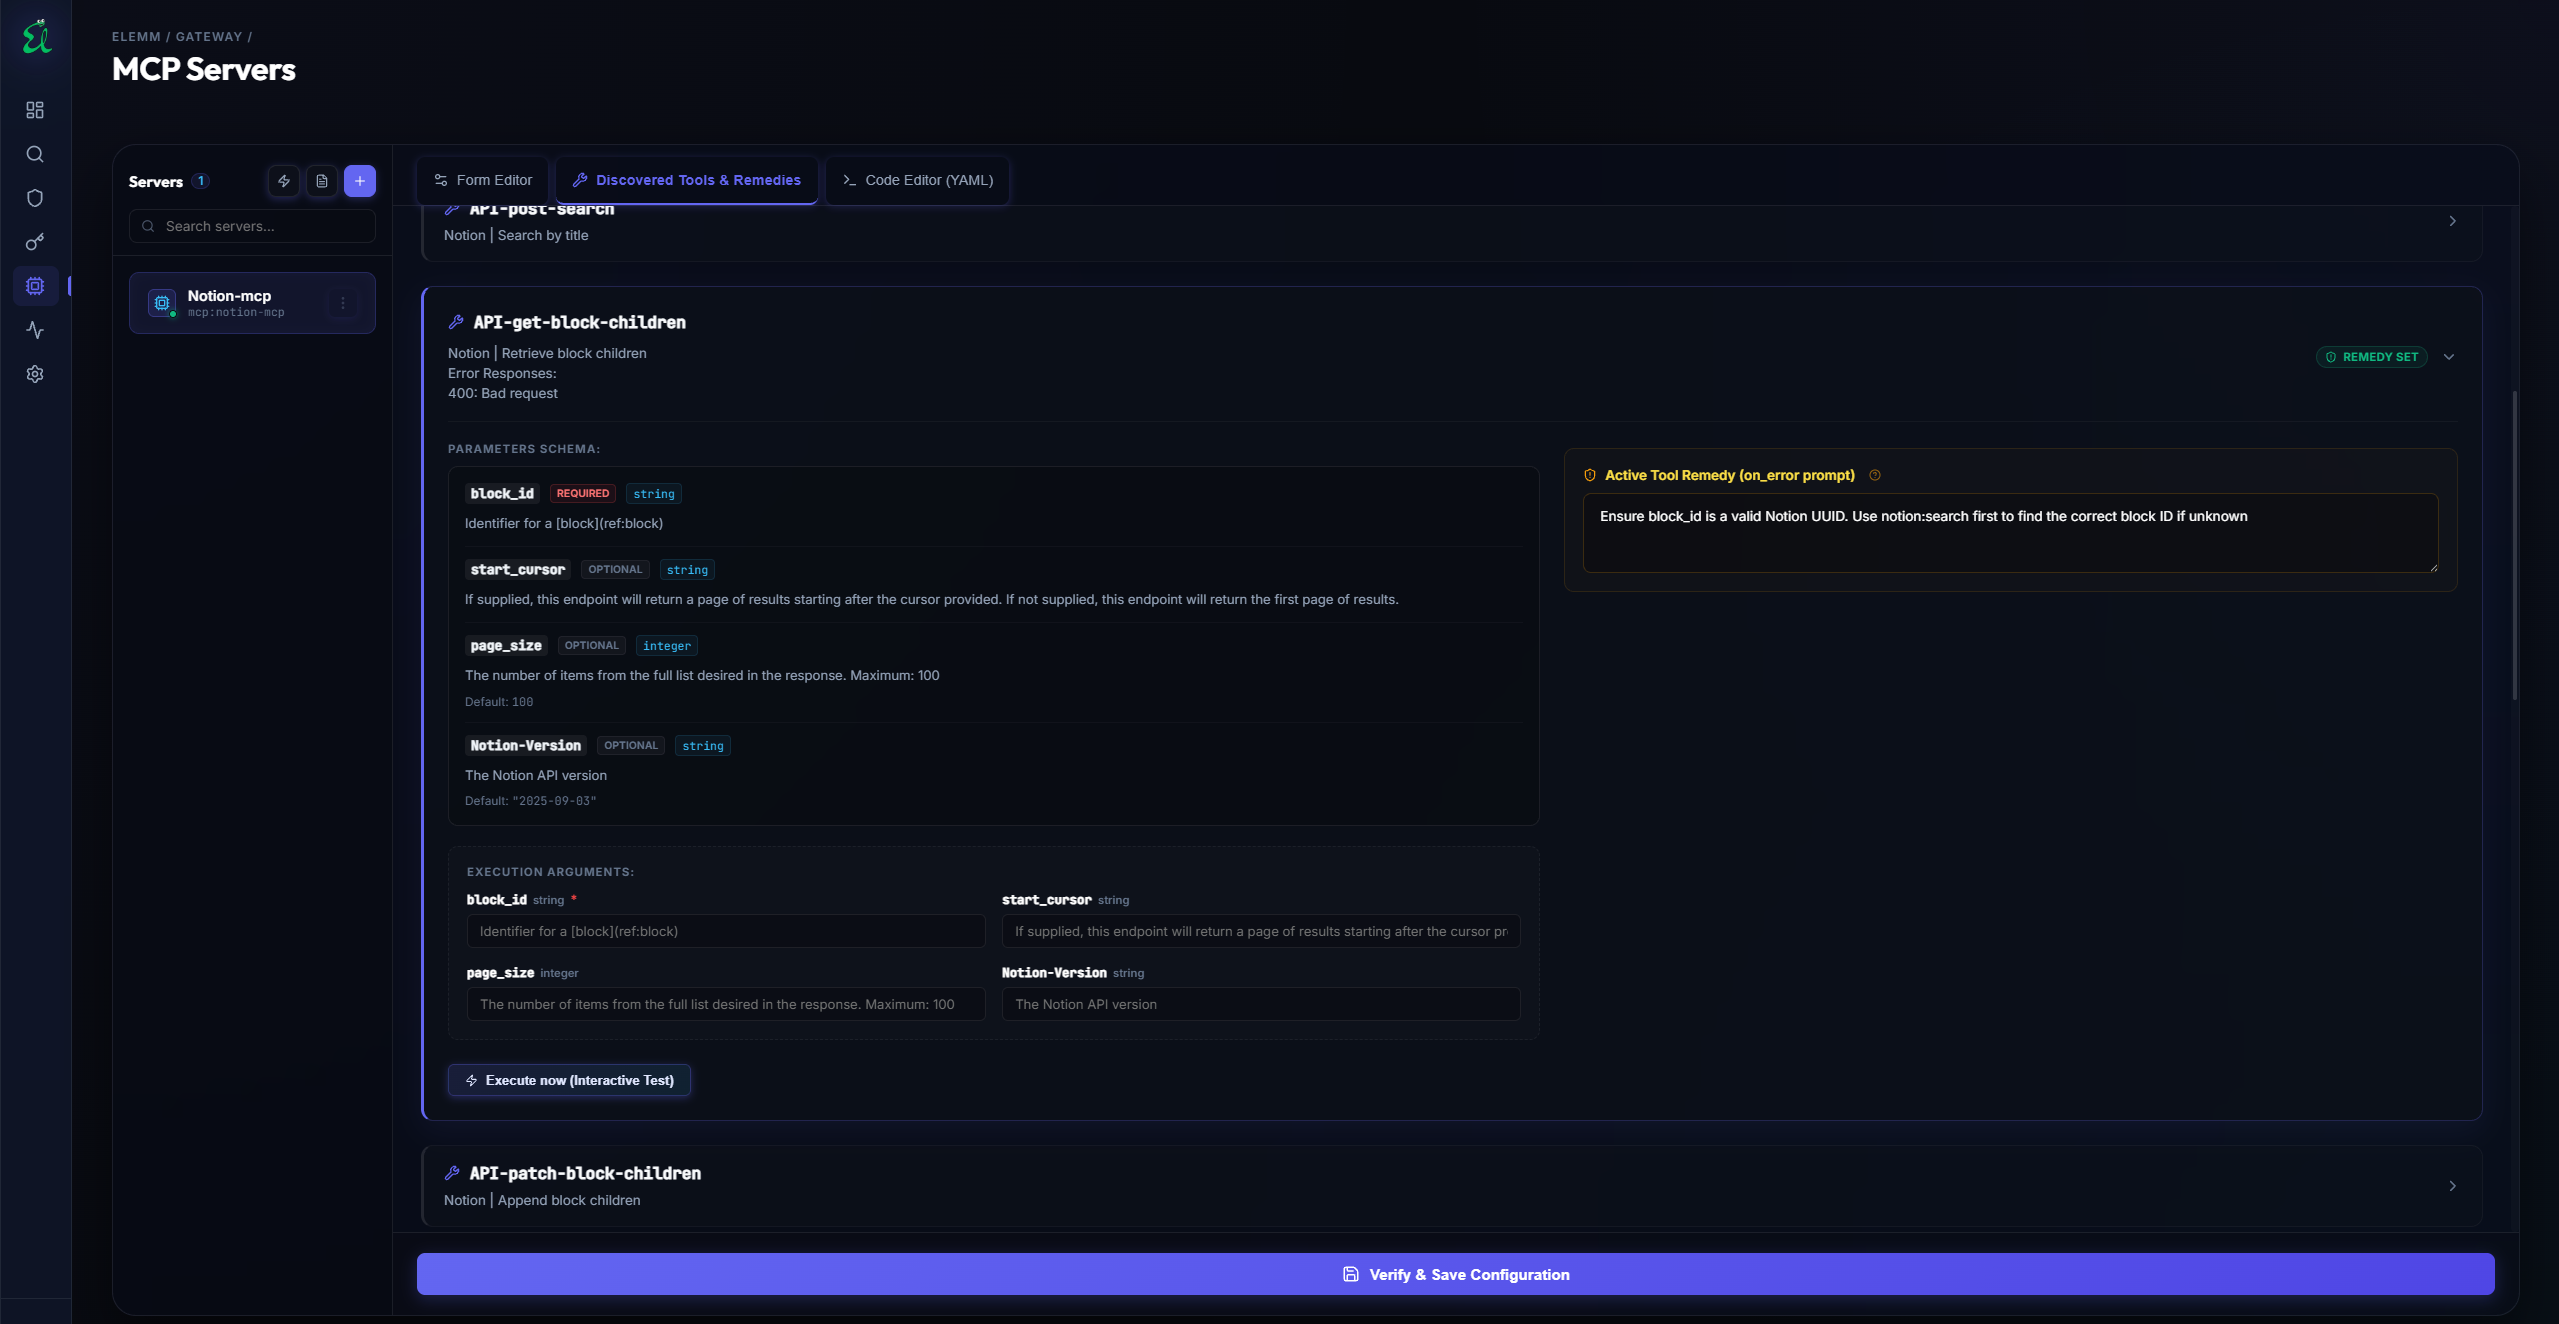2559x1324 pixels.
Task: Click the OPTIONAL badge on Notion-Version
Action: 631,746
